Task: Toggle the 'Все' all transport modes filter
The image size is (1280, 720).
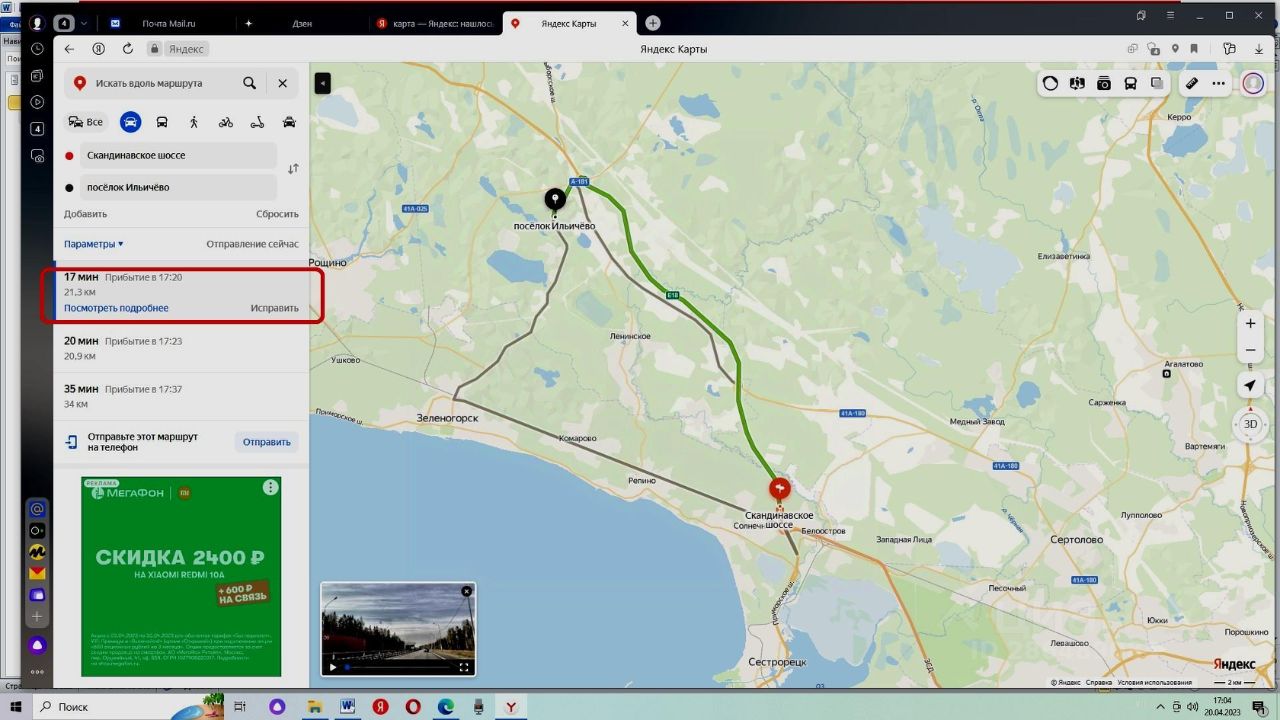Action: (x=86, y=122)
